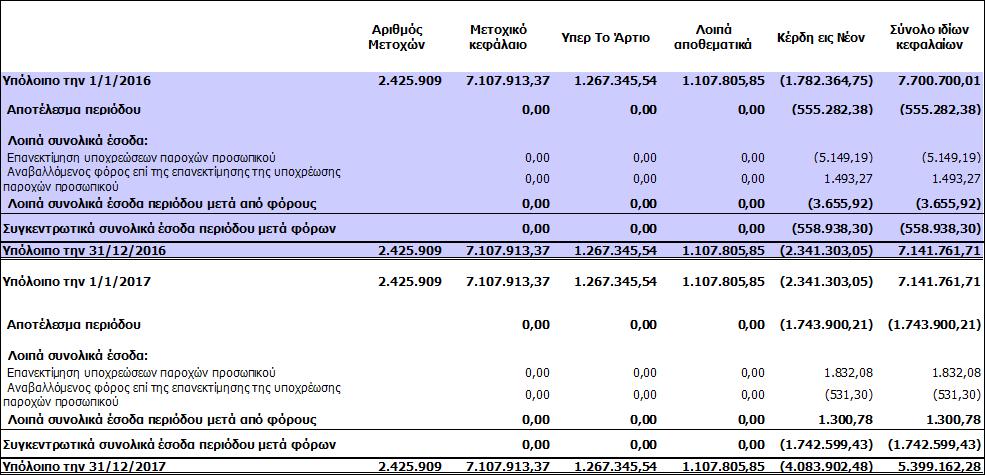The height and width of the screenshot is (475, 985).
Task: Select 2.425.909 in the 31/12/2016 row
Action: (x=410, y=250)
